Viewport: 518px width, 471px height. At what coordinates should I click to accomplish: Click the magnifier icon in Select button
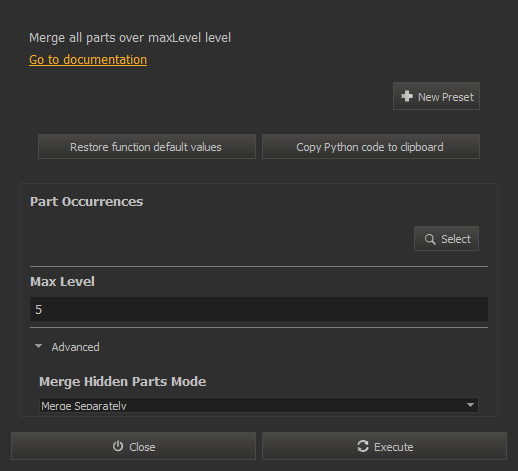click(430, 239)
